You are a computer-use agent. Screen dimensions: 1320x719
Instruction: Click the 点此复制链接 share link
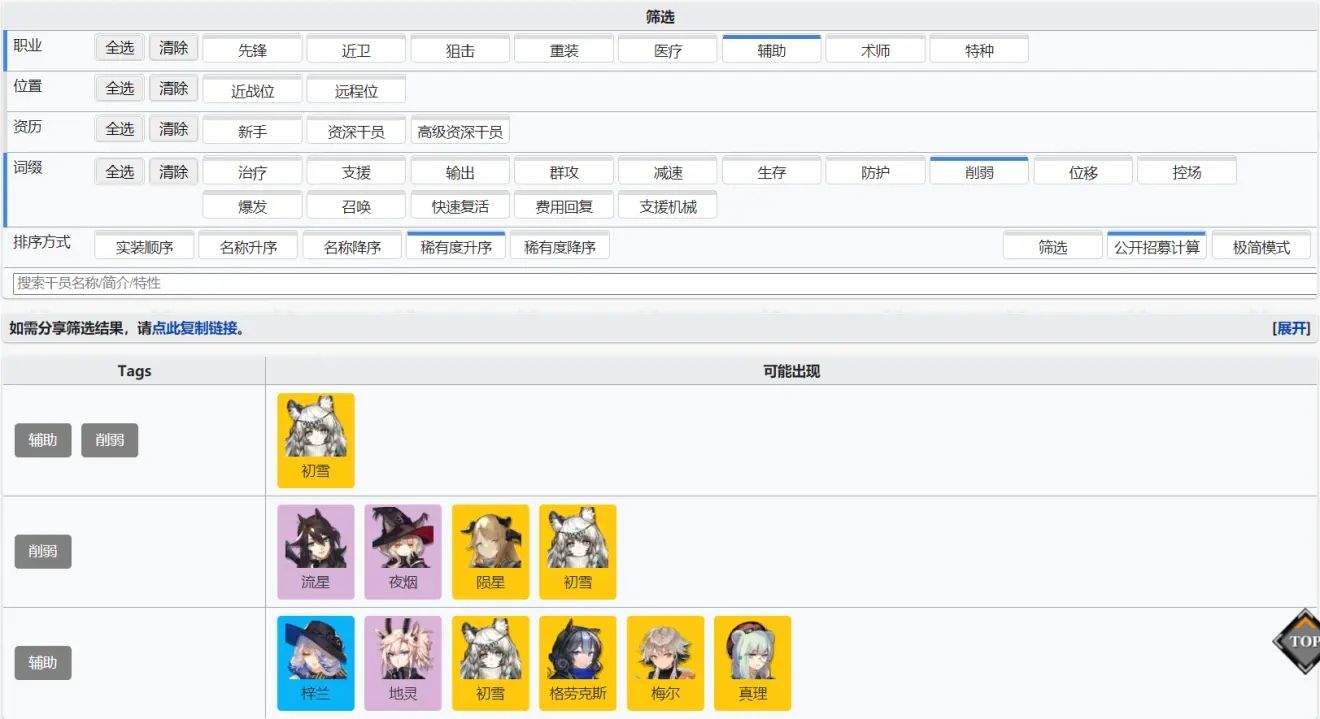point(193,328)
